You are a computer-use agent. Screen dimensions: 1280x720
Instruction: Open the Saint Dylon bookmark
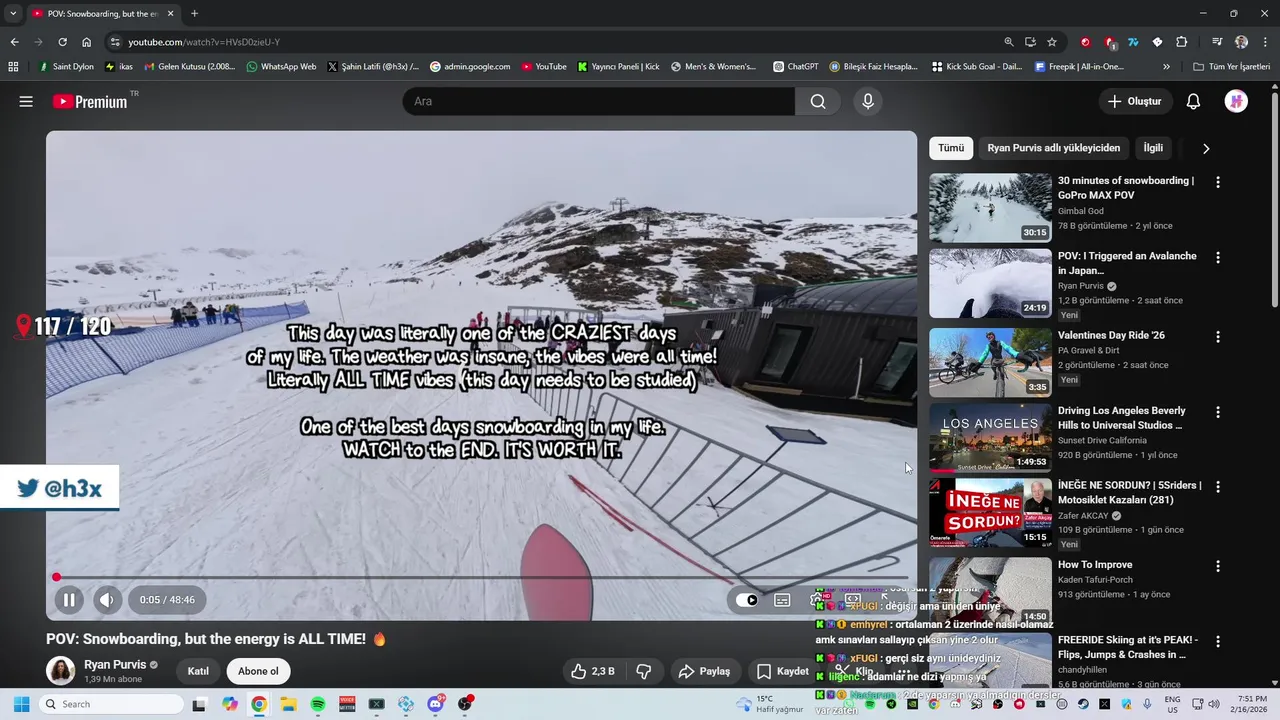point(66,67)
